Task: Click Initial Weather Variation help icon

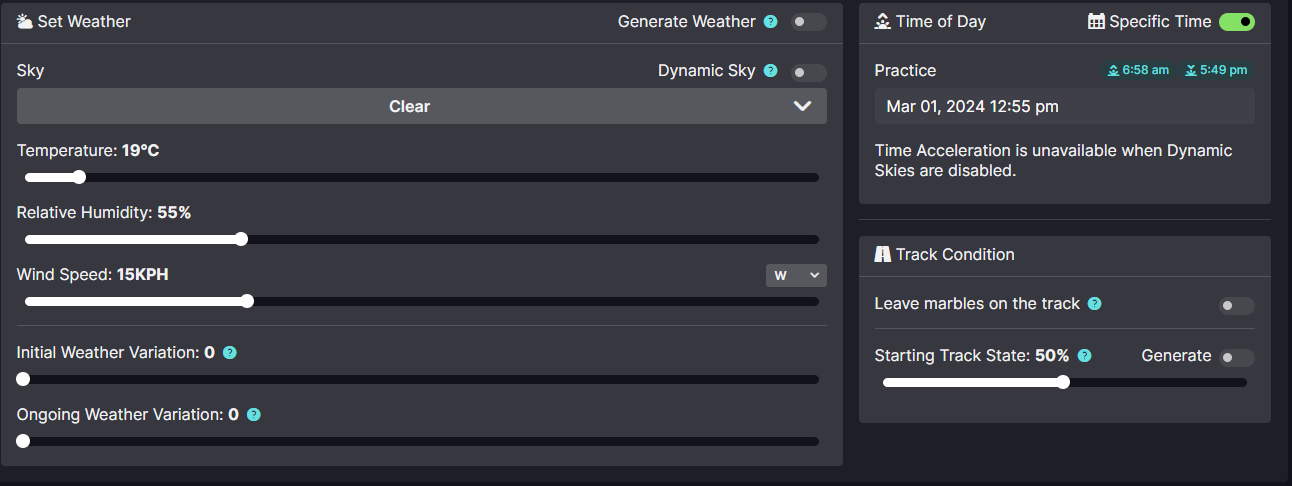Action: (x=229, y=353)
